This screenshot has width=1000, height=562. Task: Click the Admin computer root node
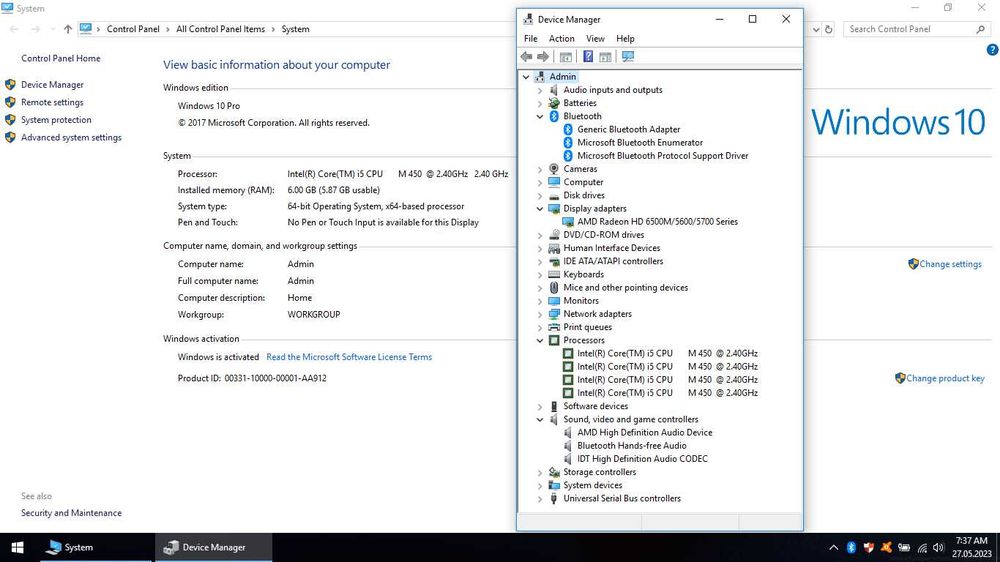point(562,77)
